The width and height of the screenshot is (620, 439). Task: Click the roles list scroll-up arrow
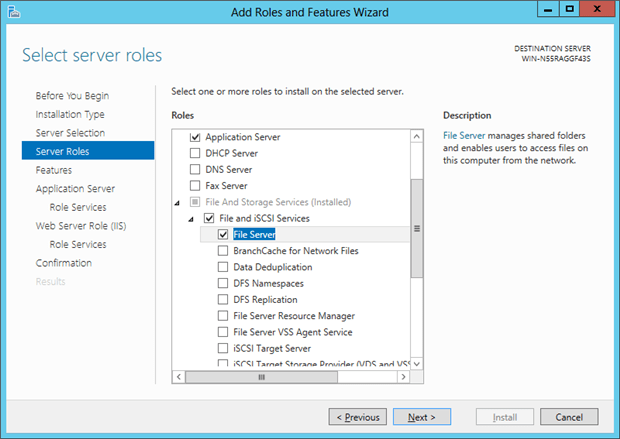[417, 137]
